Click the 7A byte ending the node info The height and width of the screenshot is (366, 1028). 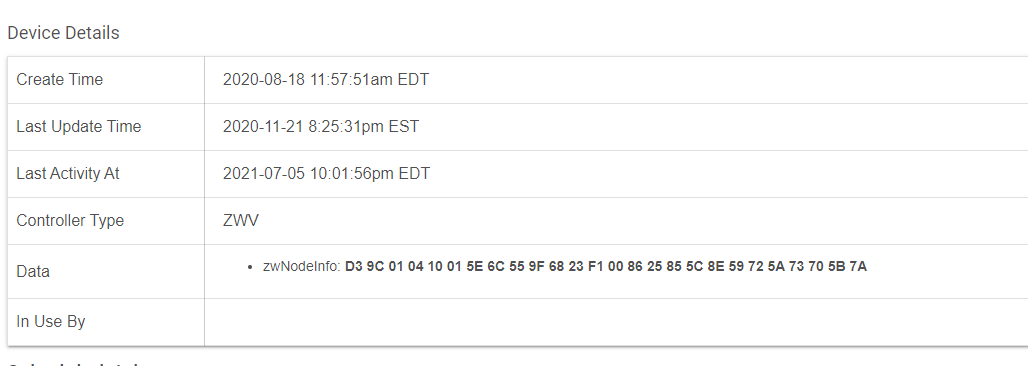click(858, 267)
